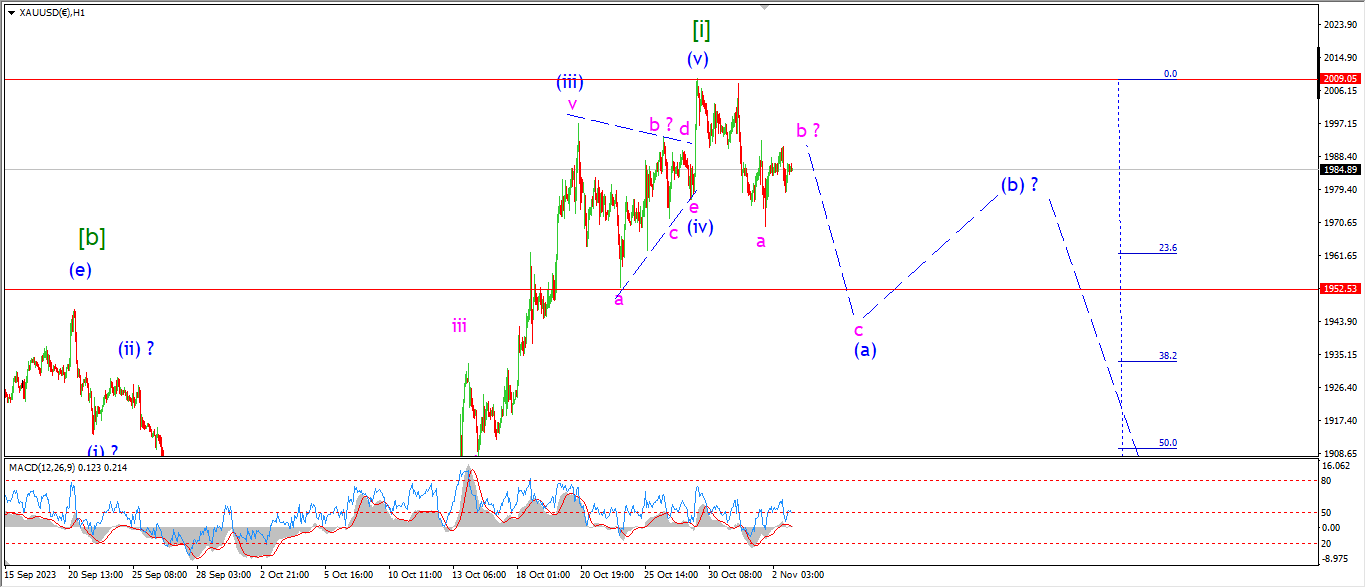The height and width of the screenshot is (588, 1366).
Task: Click the 16.062 MACD scale value
Action: pyautogui.click(x=1336, y=466)
